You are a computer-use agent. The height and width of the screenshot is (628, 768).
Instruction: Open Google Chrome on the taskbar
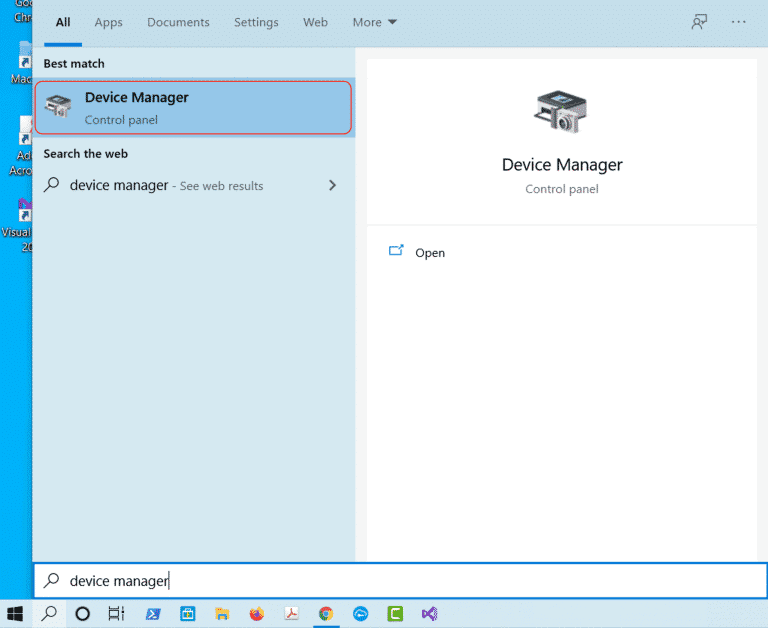[326, 613]
